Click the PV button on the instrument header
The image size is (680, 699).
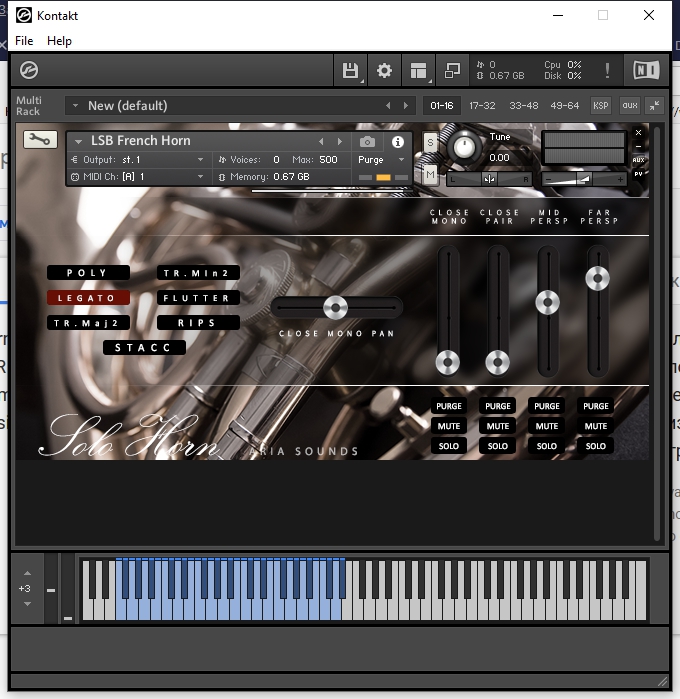[639, 174]
